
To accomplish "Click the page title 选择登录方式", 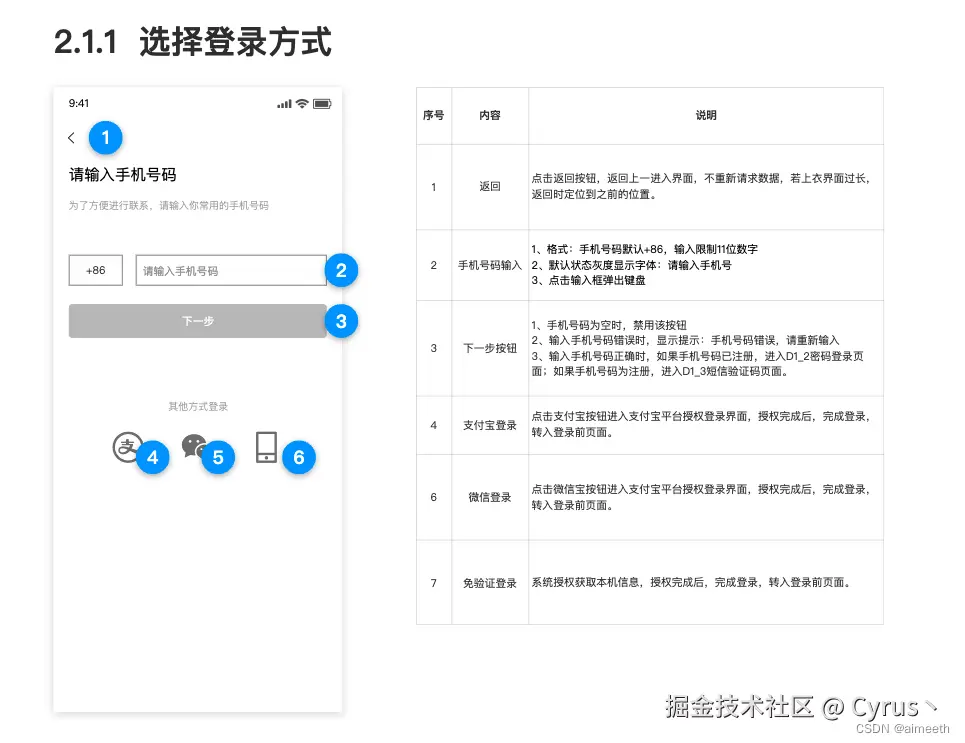I will 235,42.
